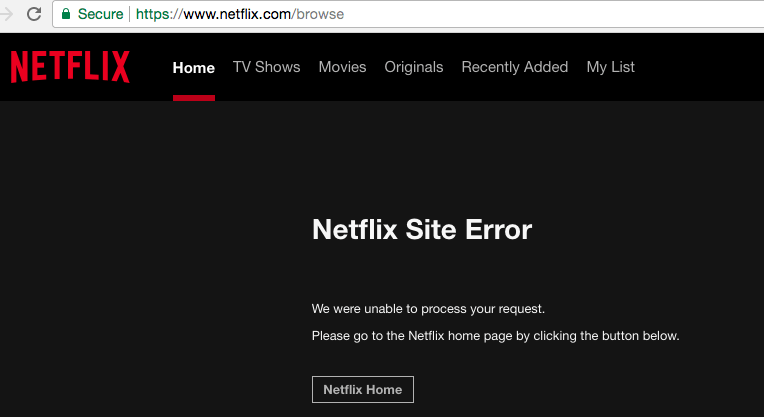Screen dimensions: 764x417
Task: Click the forward arrow icon
Action: (6, 14)
